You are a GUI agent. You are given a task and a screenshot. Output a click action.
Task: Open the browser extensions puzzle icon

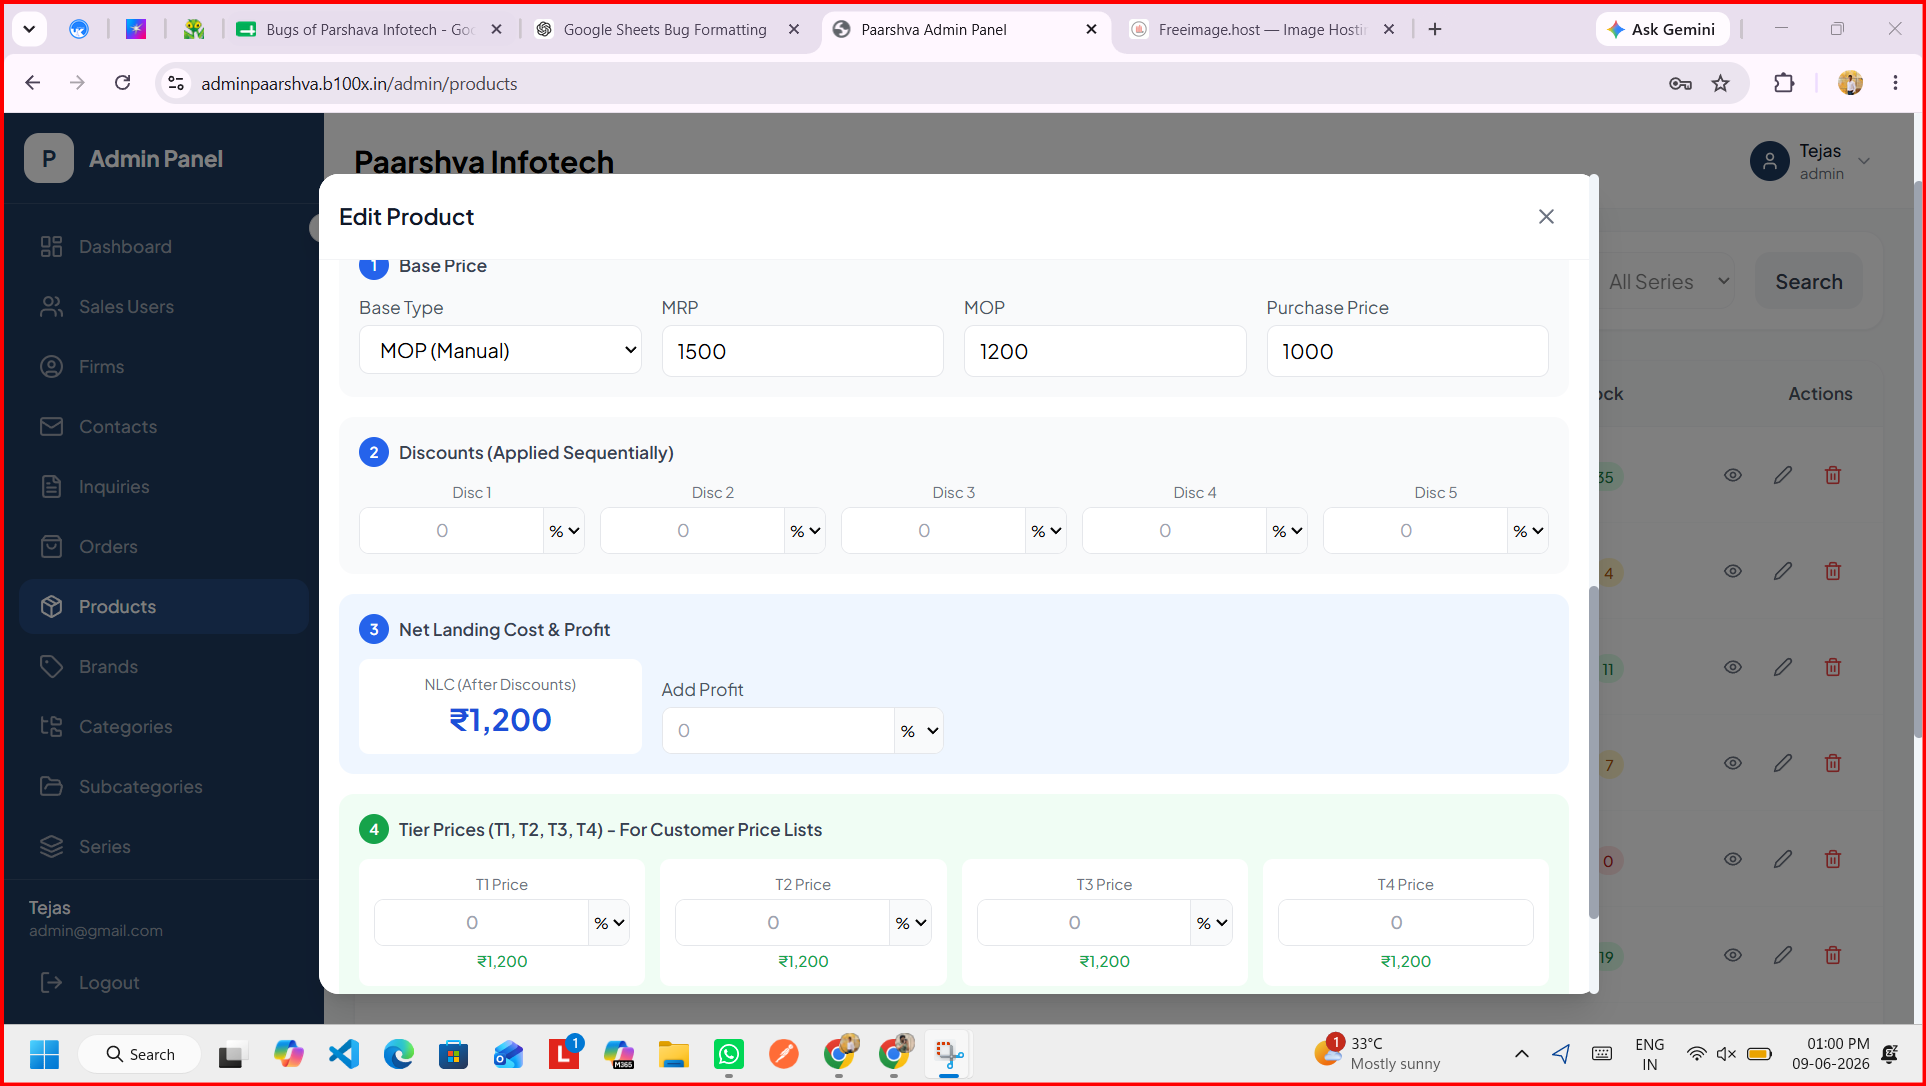pyautogui.click(x=1784, y=84)
